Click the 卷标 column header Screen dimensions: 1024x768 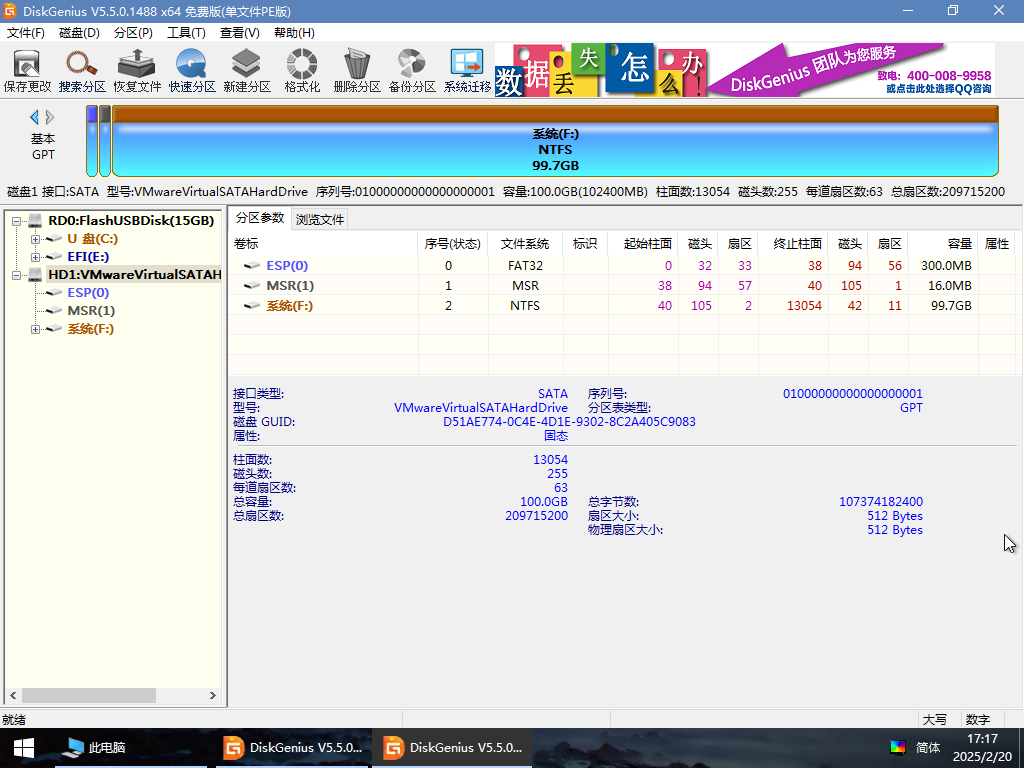[323, 244]
